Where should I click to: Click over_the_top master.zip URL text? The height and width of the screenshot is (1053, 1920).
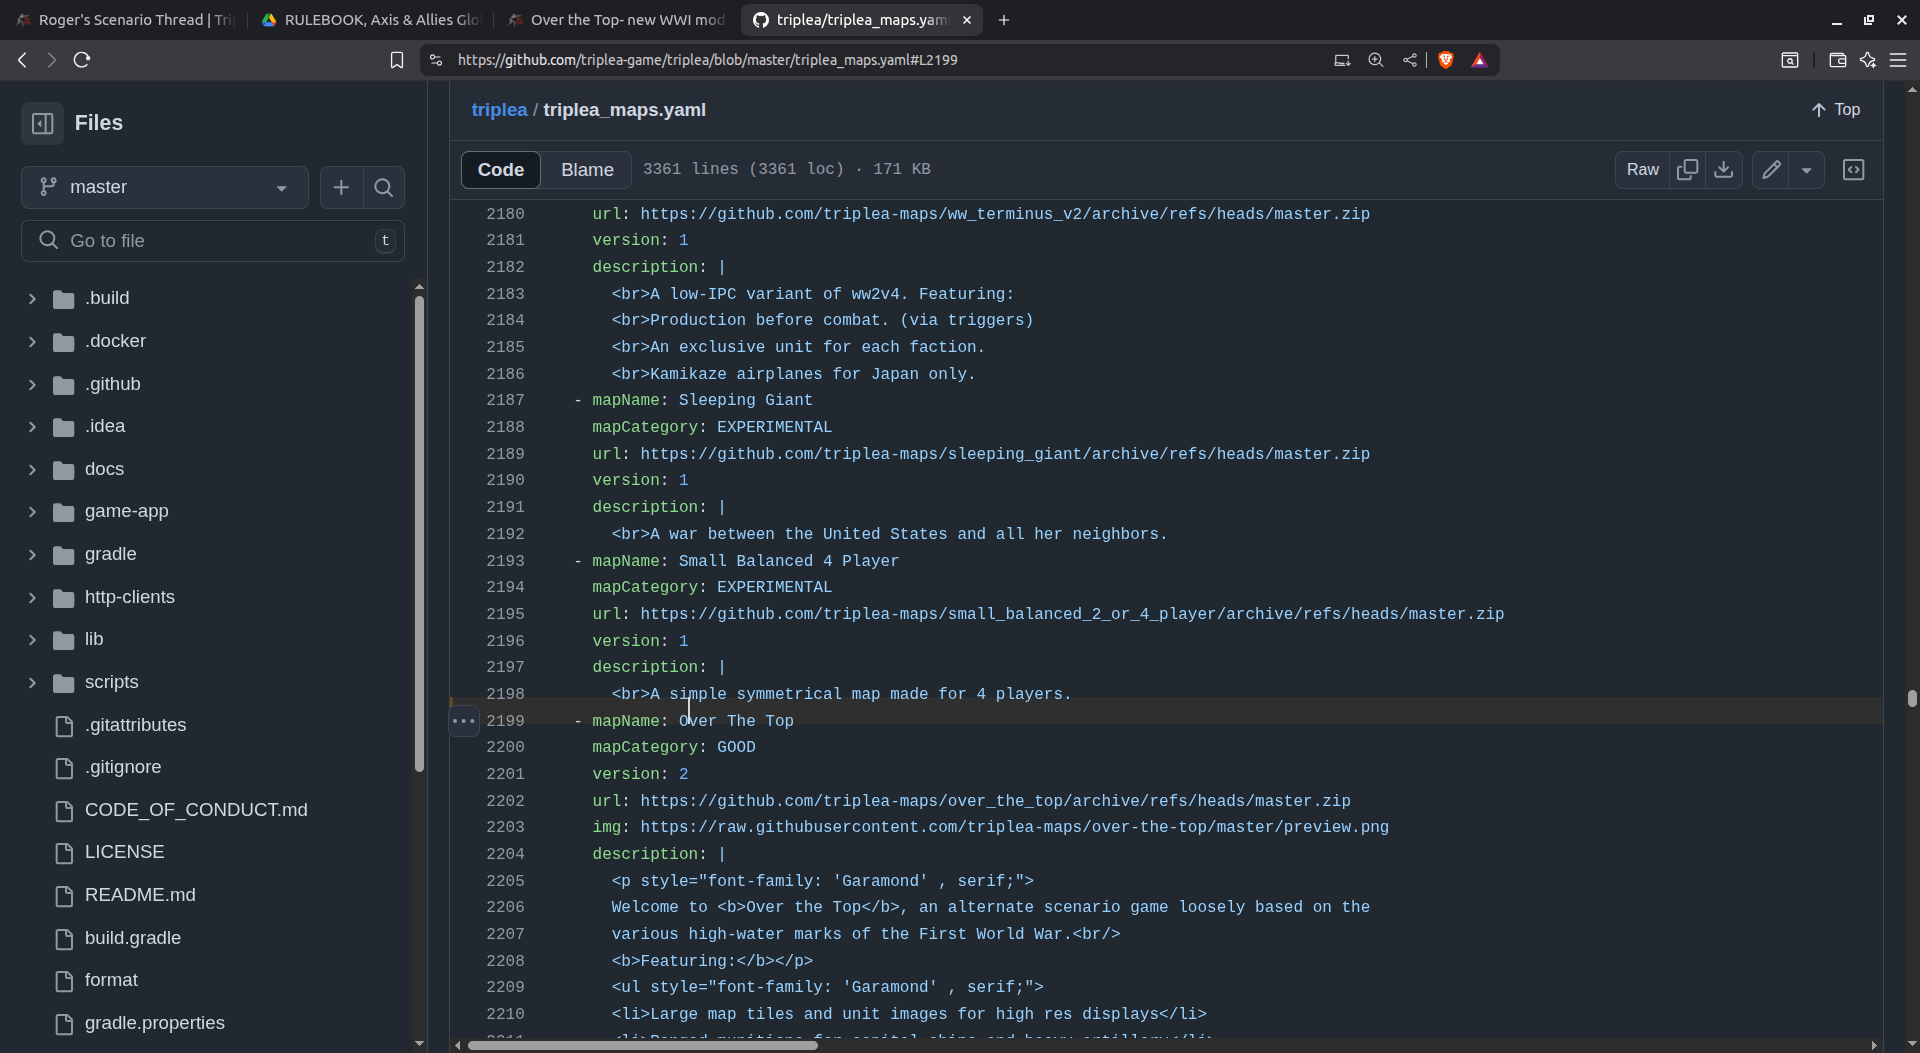click(995, 801)
